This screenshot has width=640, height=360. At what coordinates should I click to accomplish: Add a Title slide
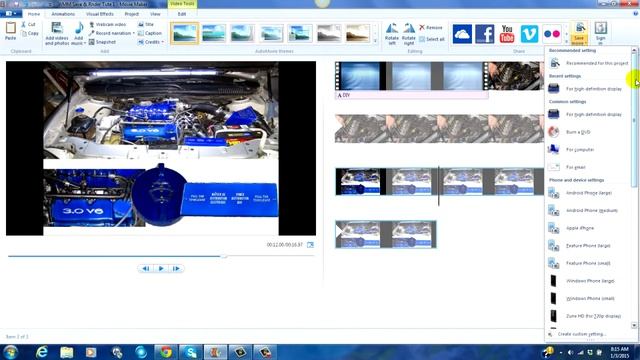(x=146, y=24)
